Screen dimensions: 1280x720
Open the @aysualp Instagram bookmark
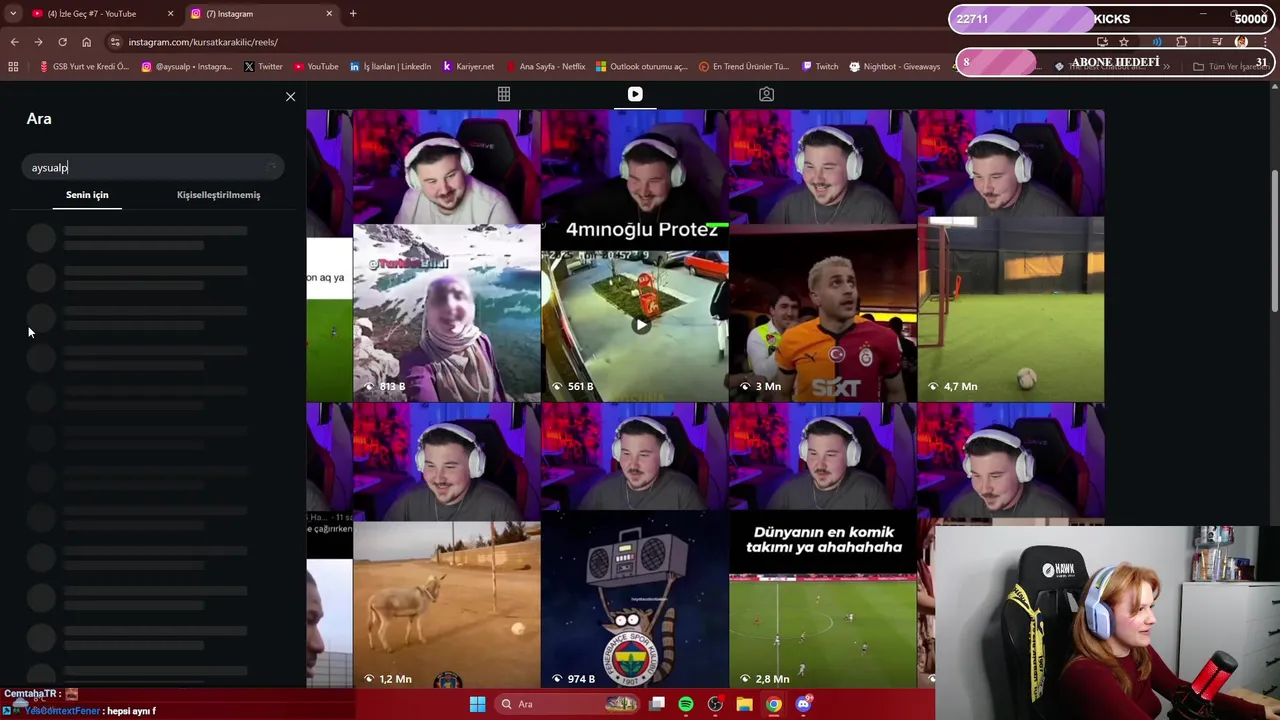coord(187,67)
